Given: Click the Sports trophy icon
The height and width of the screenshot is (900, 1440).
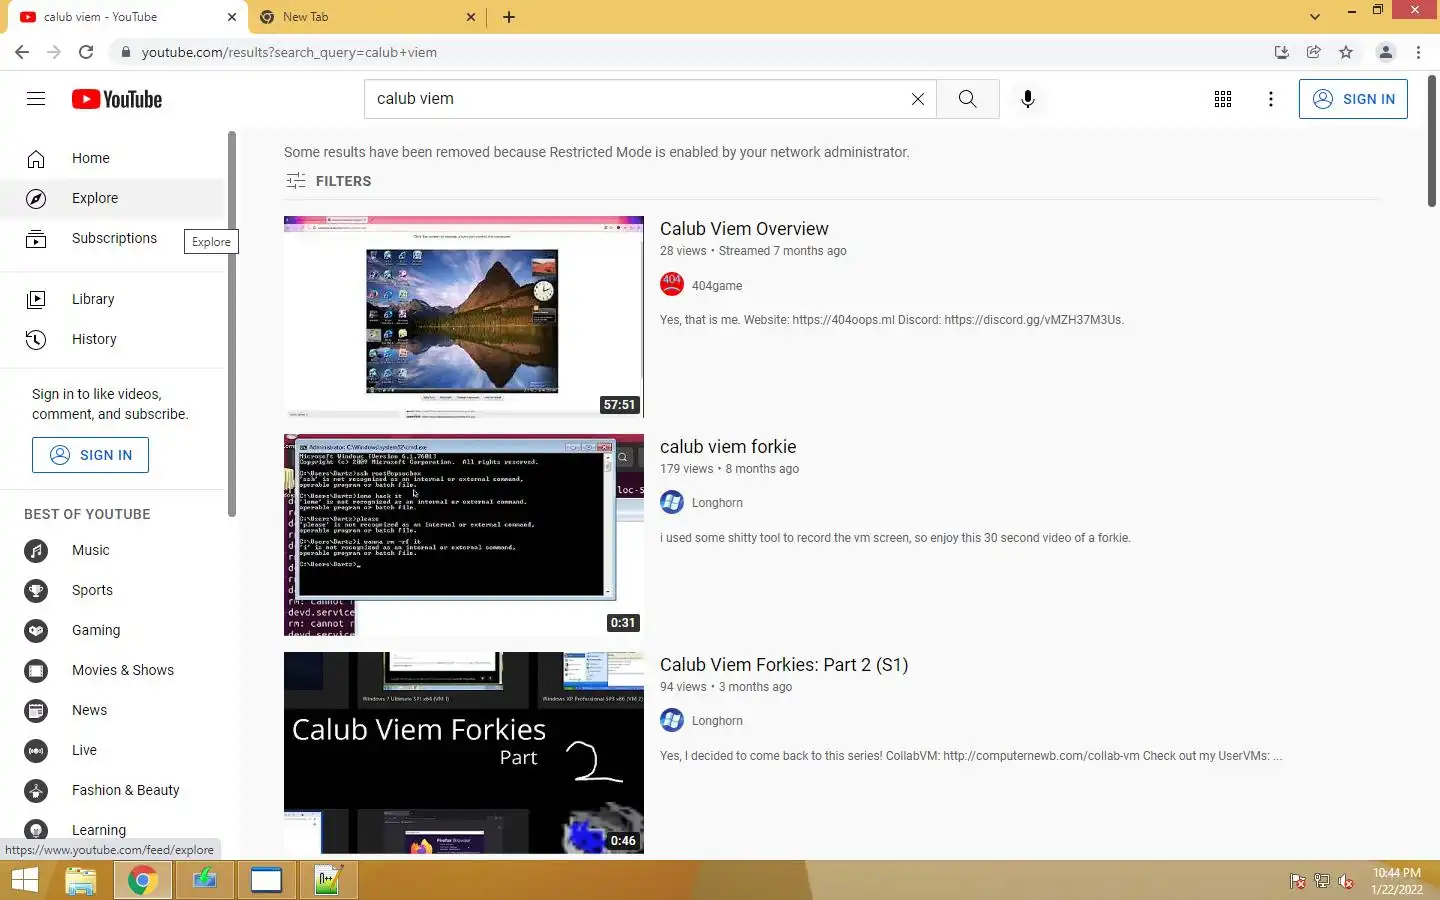Looking at the screenshot, I should pos(36,590).
